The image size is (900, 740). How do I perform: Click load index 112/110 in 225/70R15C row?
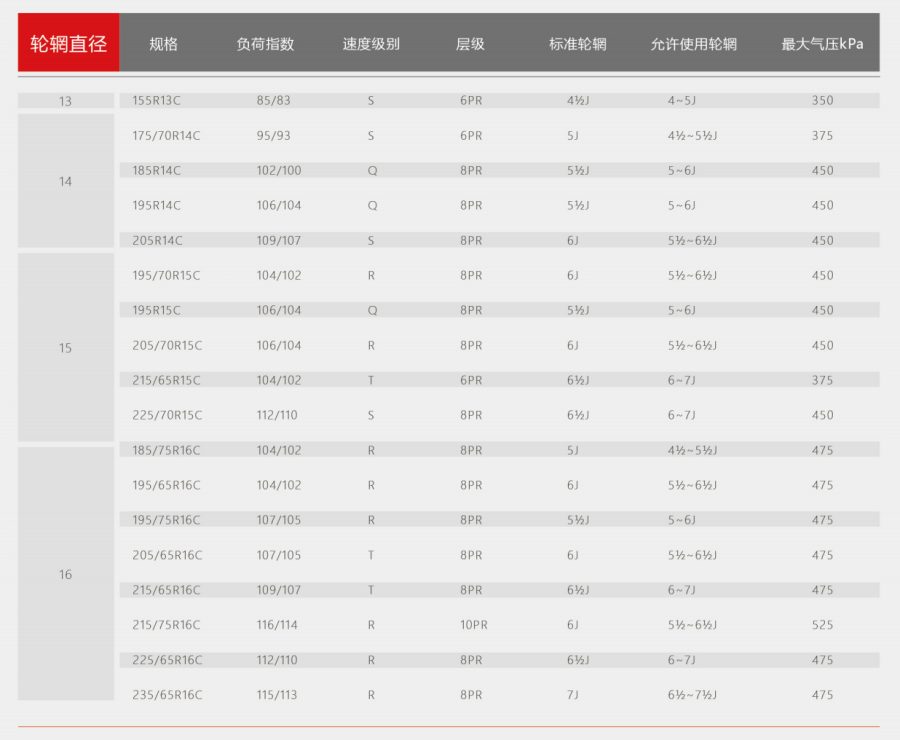click(x=277, y=415)
